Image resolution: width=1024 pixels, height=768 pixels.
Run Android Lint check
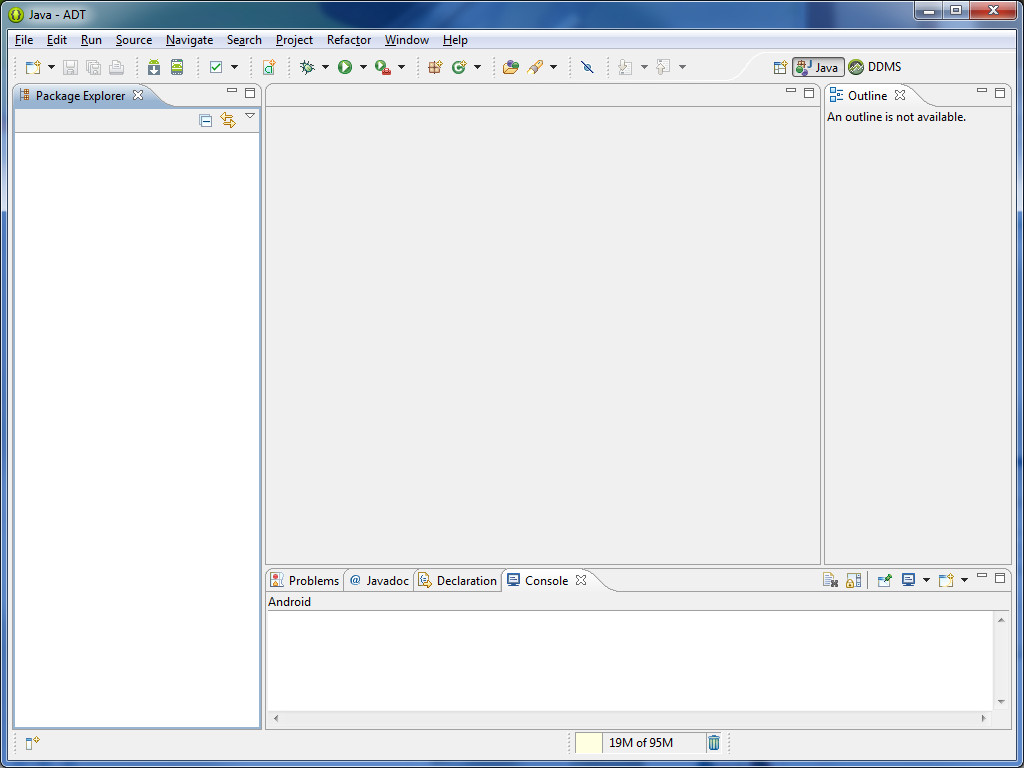(216, 67)
